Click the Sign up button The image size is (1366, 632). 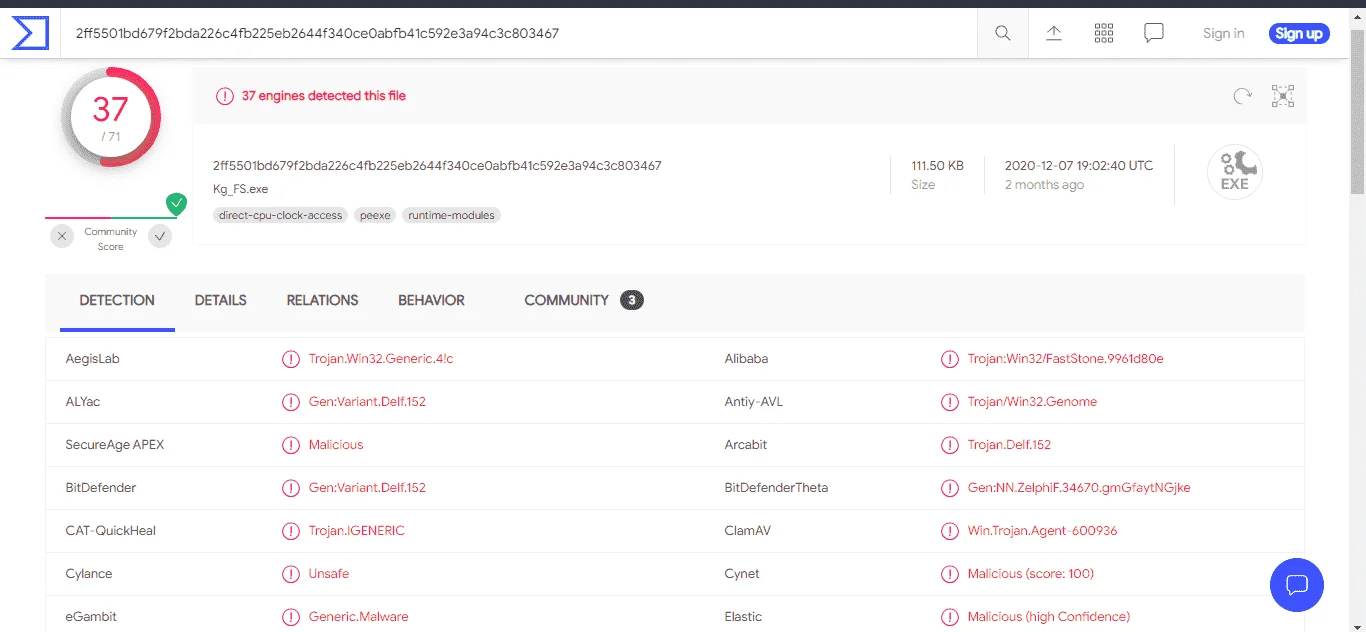tap(1299, 33)
